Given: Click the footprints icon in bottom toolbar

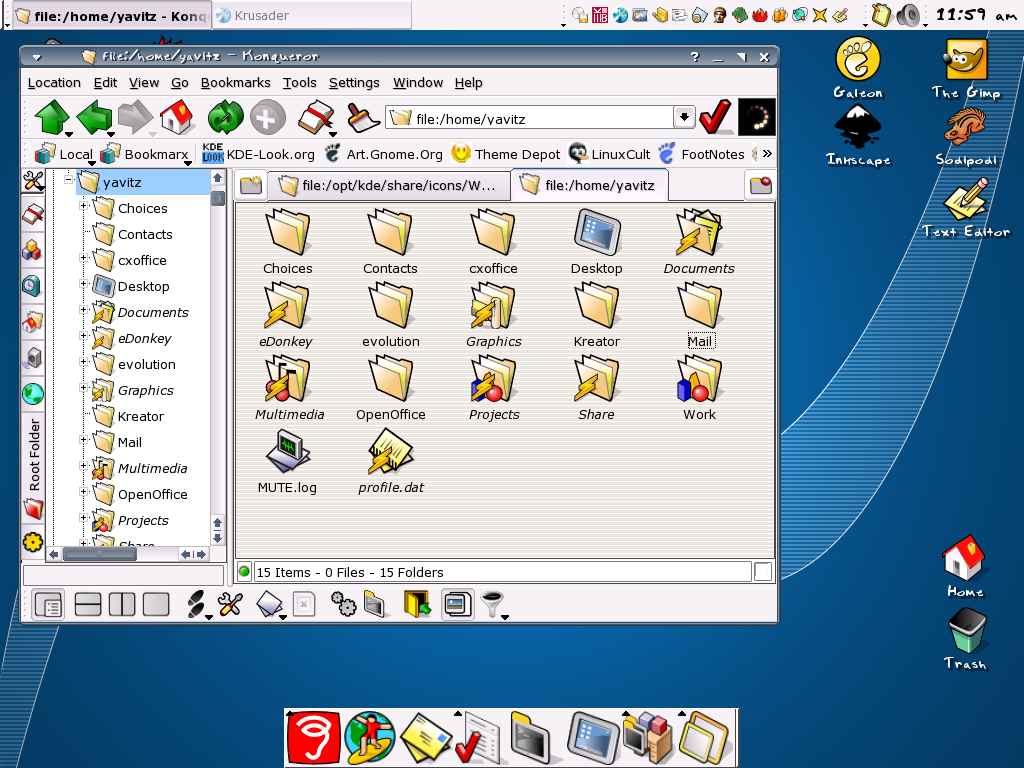Looking at the screenshot, I should pyautogui.click(x=197, y=604).
